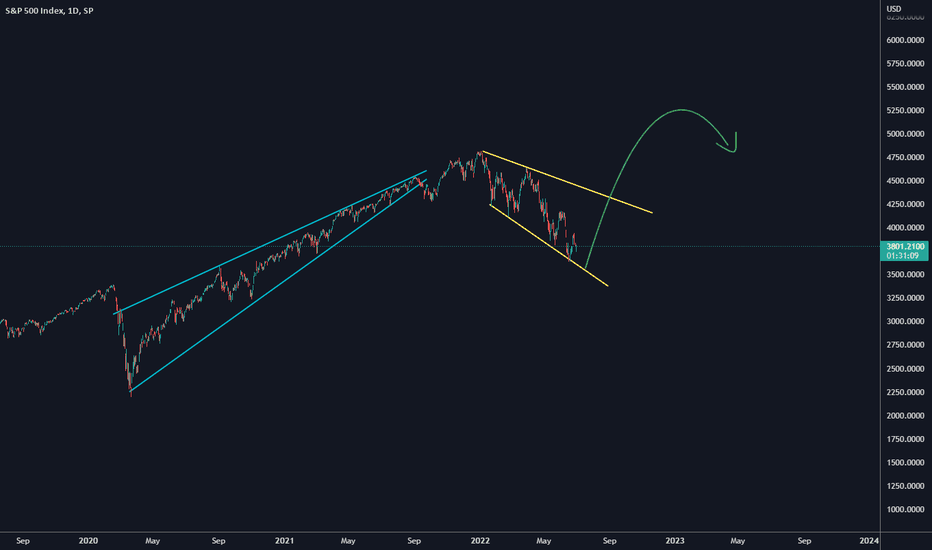
Task: Click the 2500.0000 price axis label
Action: (905, 369)
